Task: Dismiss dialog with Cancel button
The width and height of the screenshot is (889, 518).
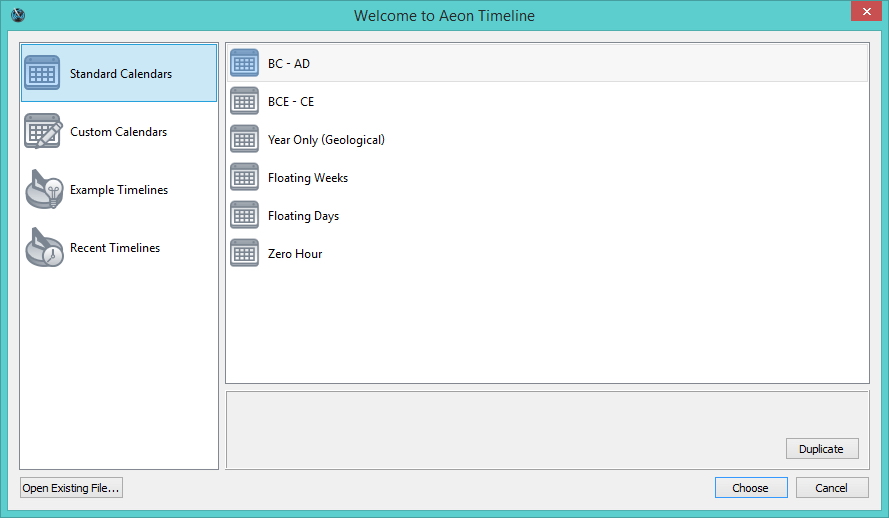Action: (832, 488)
